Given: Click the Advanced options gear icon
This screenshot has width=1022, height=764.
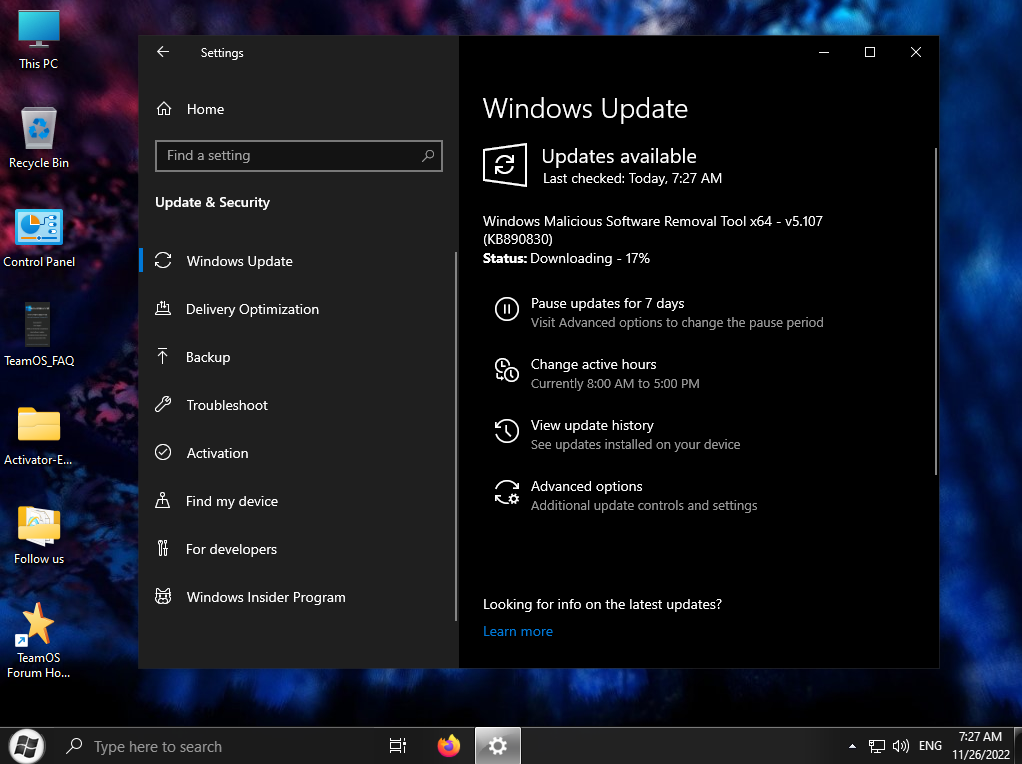Looking at the screenshot, I should pyautogui.click(x=507, y=493).
